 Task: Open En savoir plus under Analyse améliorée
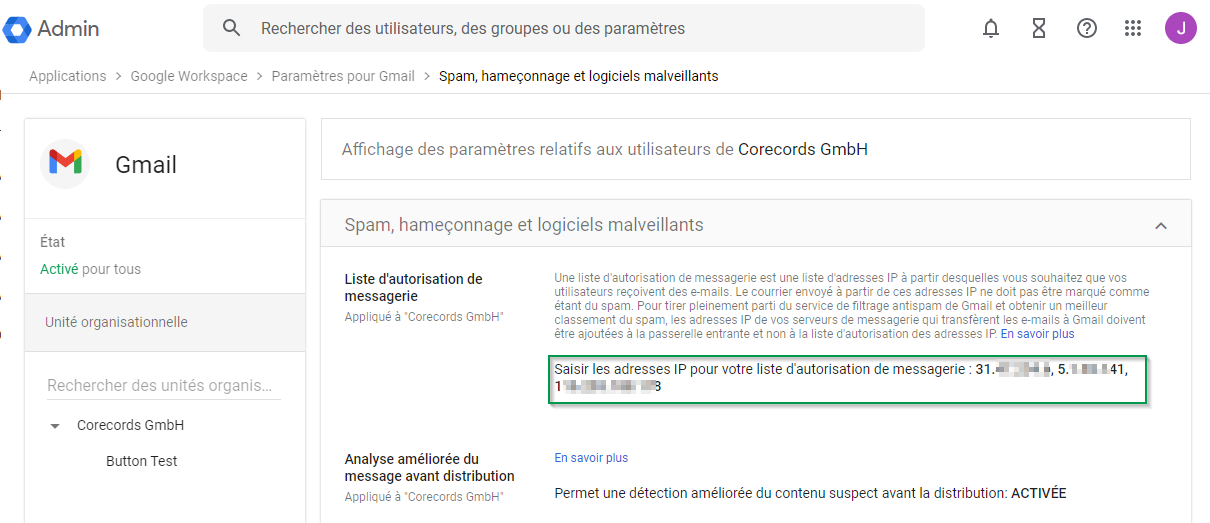click(x=591, y=458)
